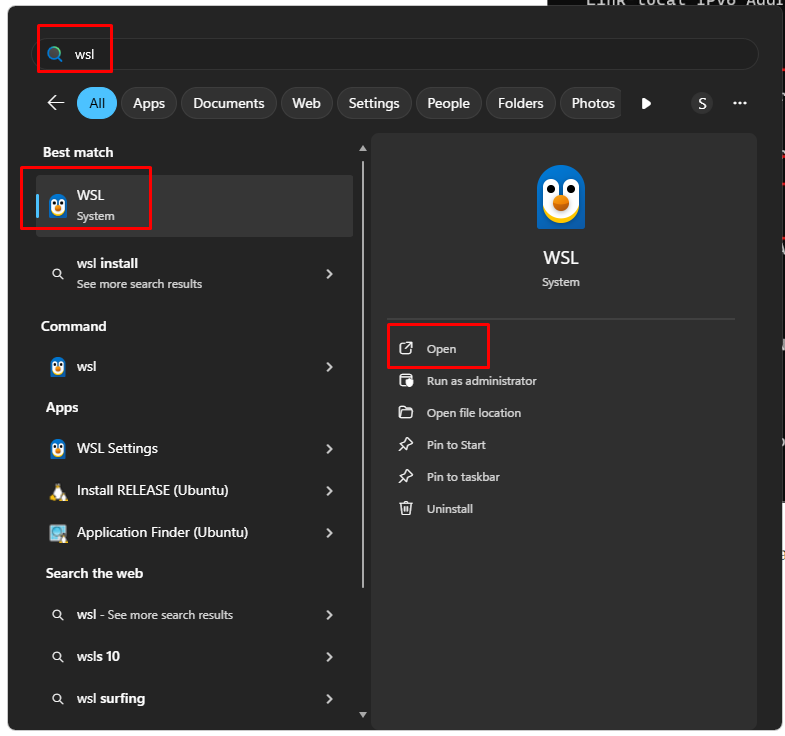The height and width of the screenshot is (736, 785).
Task: Expand the 'wsl - See more search results' chevron
Action: click(x=329, y=615)
